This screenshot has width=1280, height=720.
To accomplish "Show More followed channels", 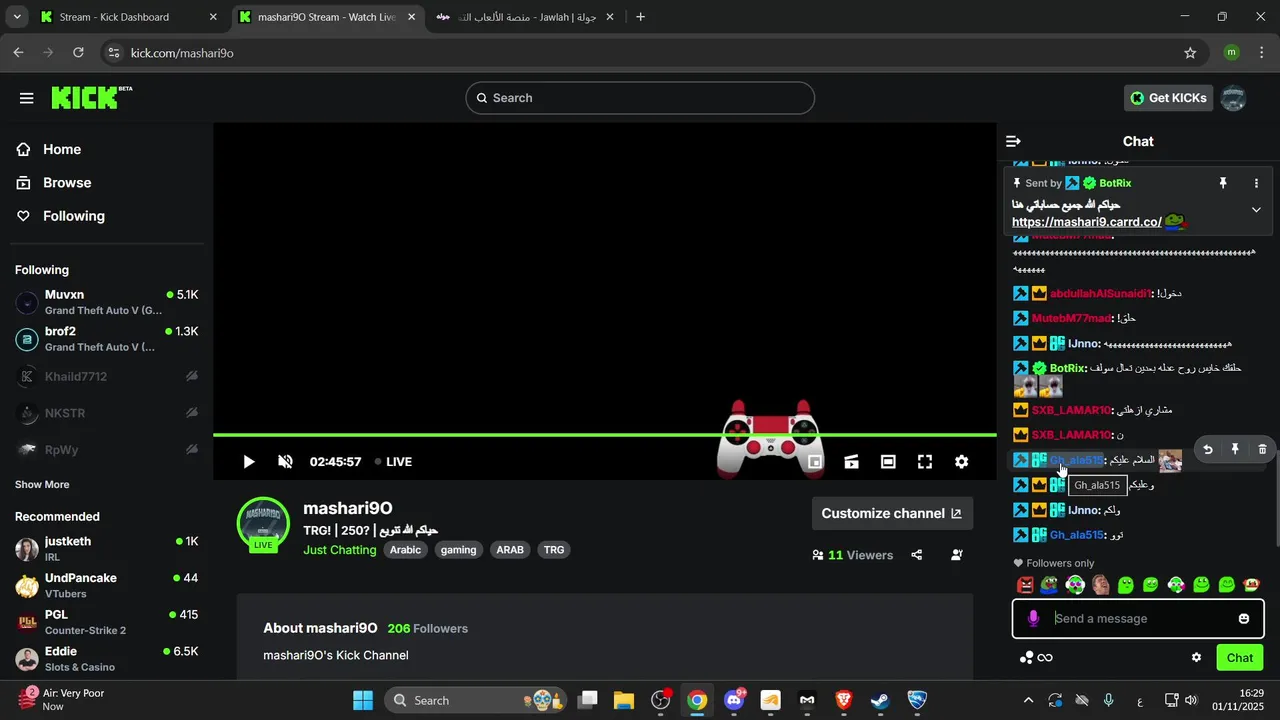I will click(42, 485).
